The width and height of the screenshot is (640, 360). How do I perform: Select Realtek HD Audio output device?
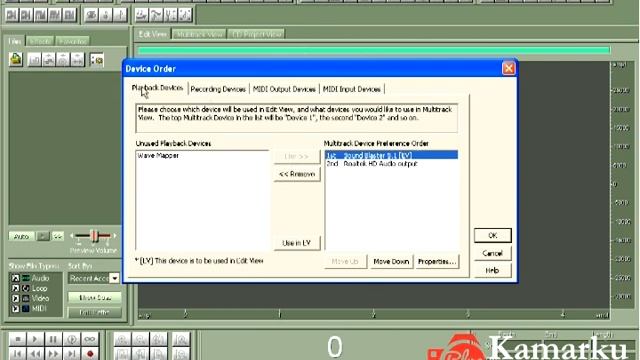coord(391,164)
